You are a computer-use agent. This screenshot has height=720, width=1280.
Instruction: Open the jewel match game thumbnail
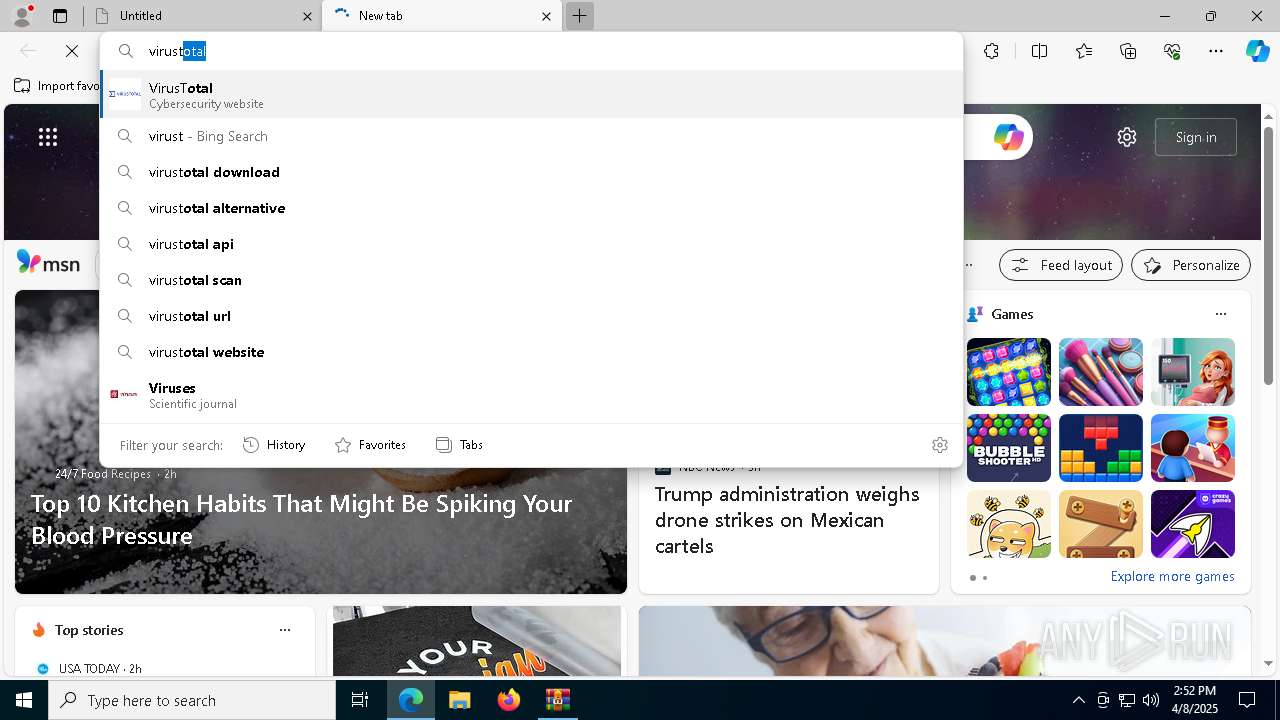[x=1009, y=372]
